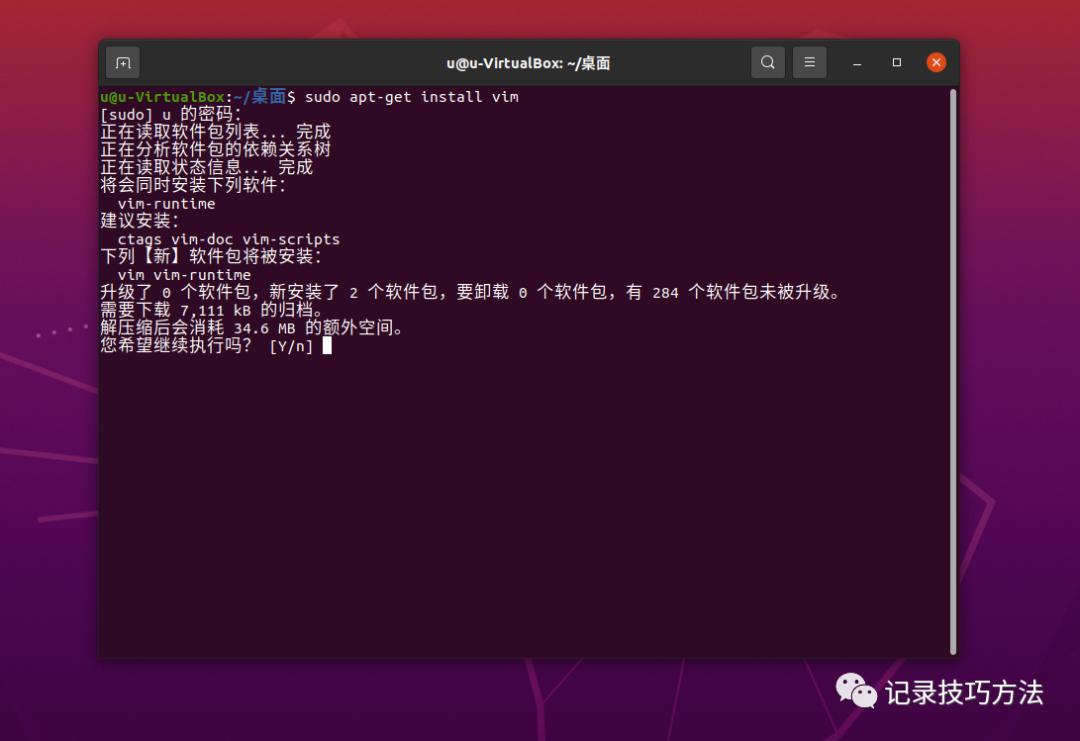This screenshot has width=1080, height=741.
Task: Minimize the terminal window
Action: [857, 63]
